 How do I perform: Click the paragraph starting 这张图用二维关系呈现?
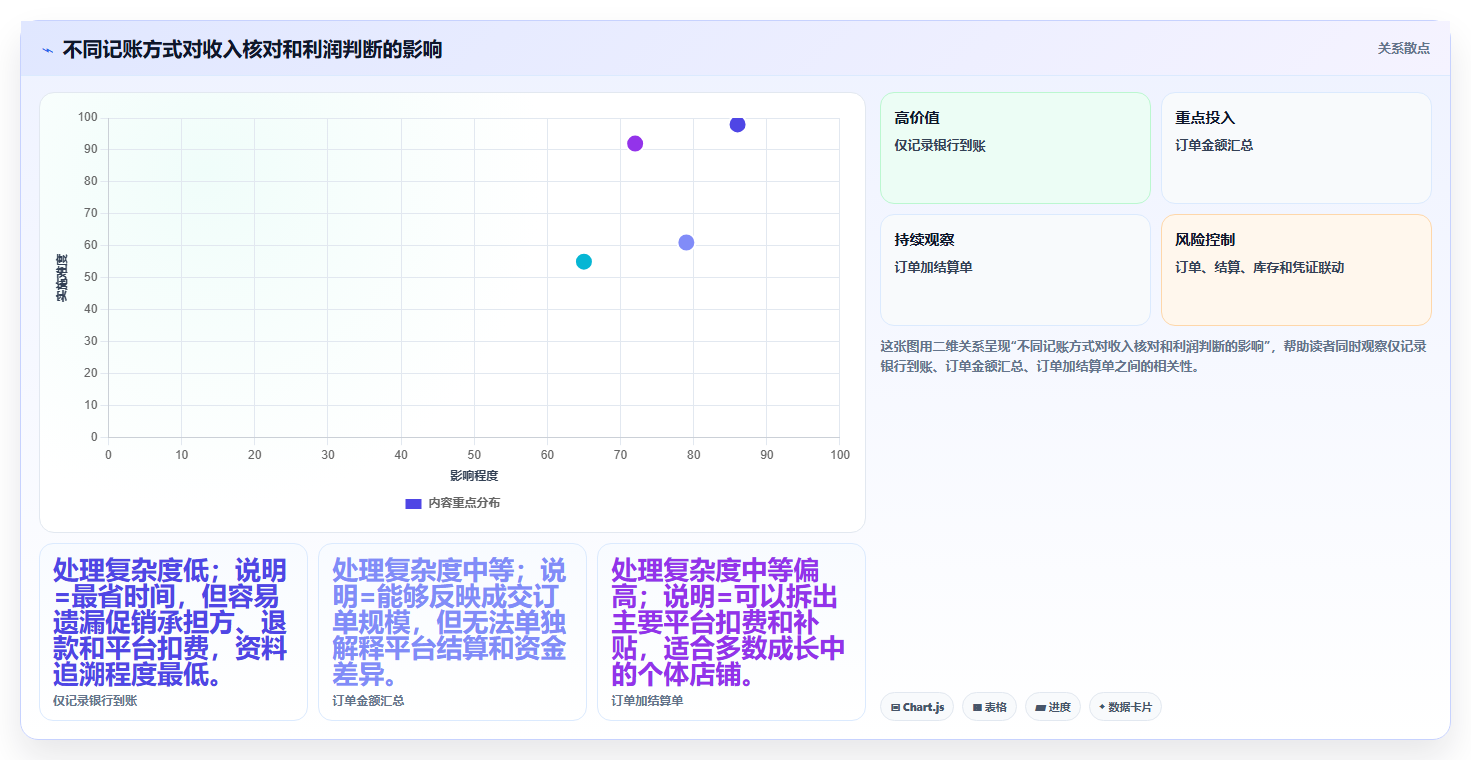point(1153,356)
